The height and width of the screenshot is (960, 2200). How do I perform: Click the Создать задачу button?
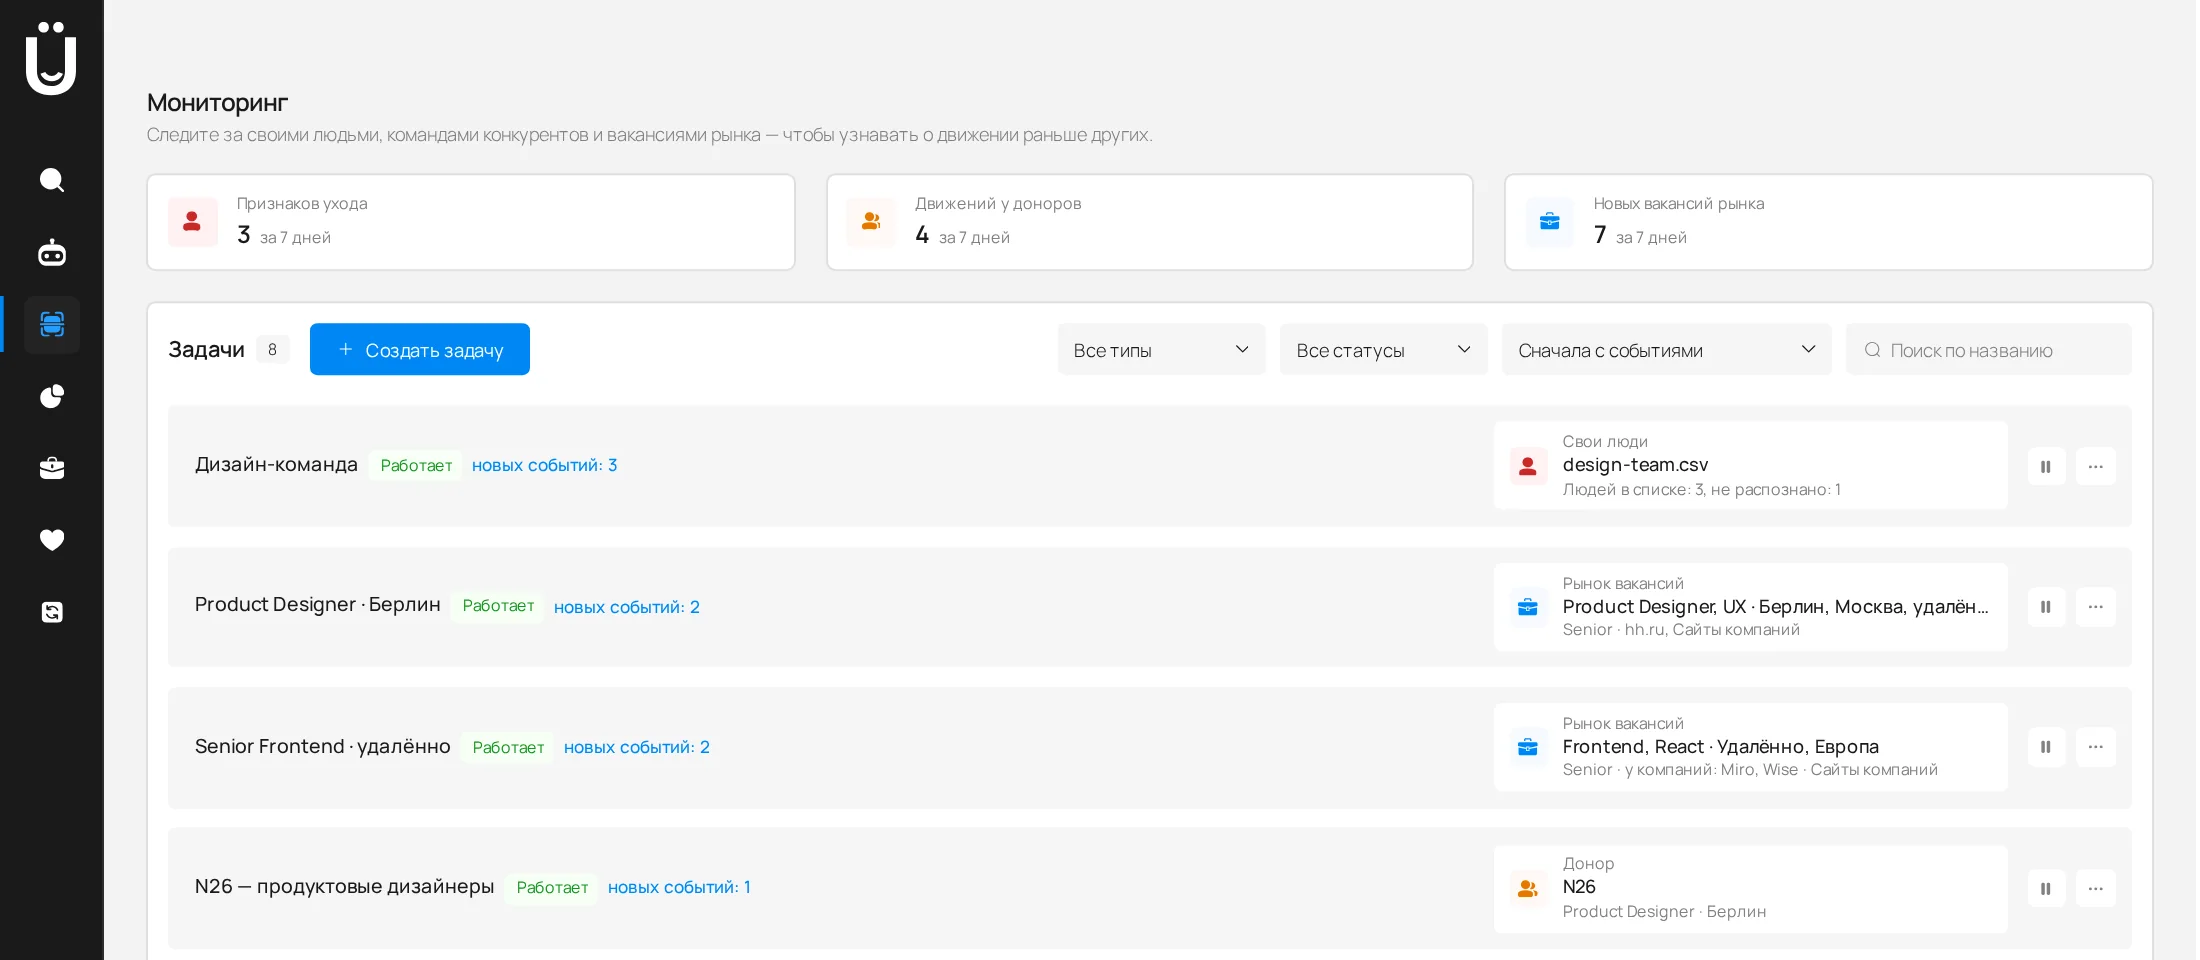[x=420, y=349]
